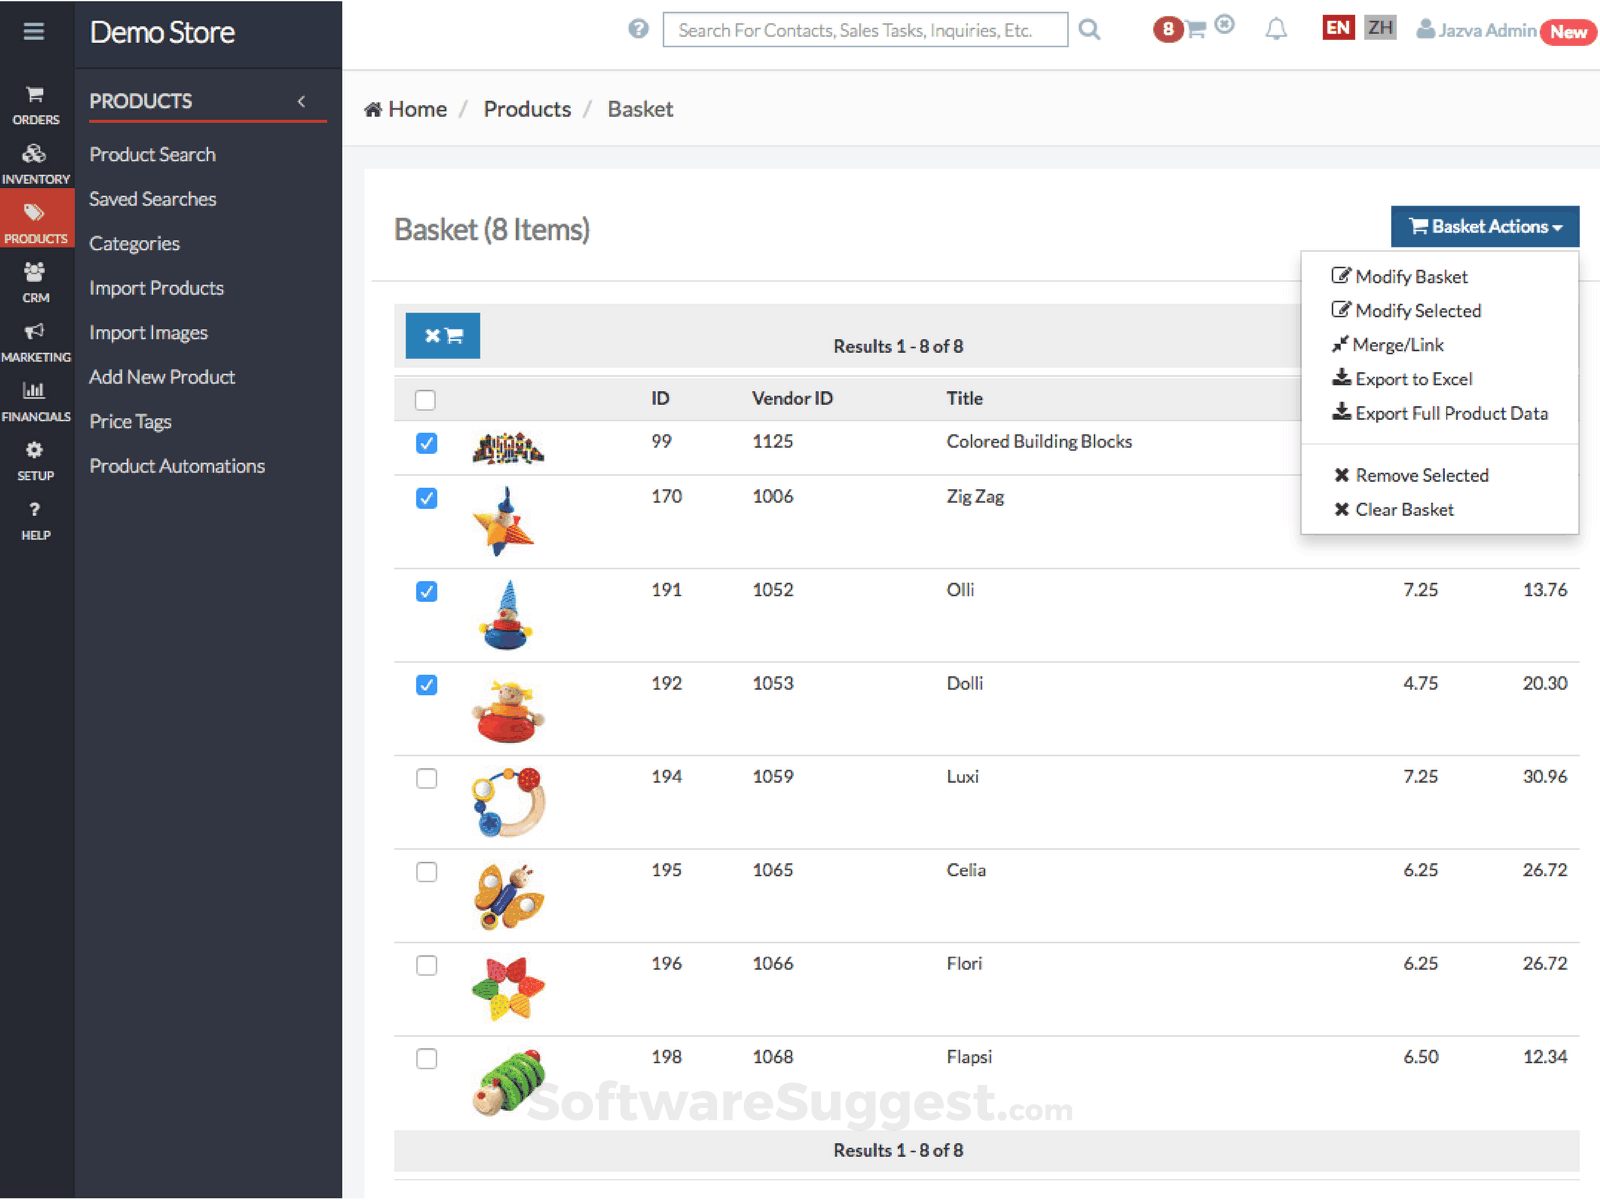Select Export to Excel from the menu

click(1413, 378)
